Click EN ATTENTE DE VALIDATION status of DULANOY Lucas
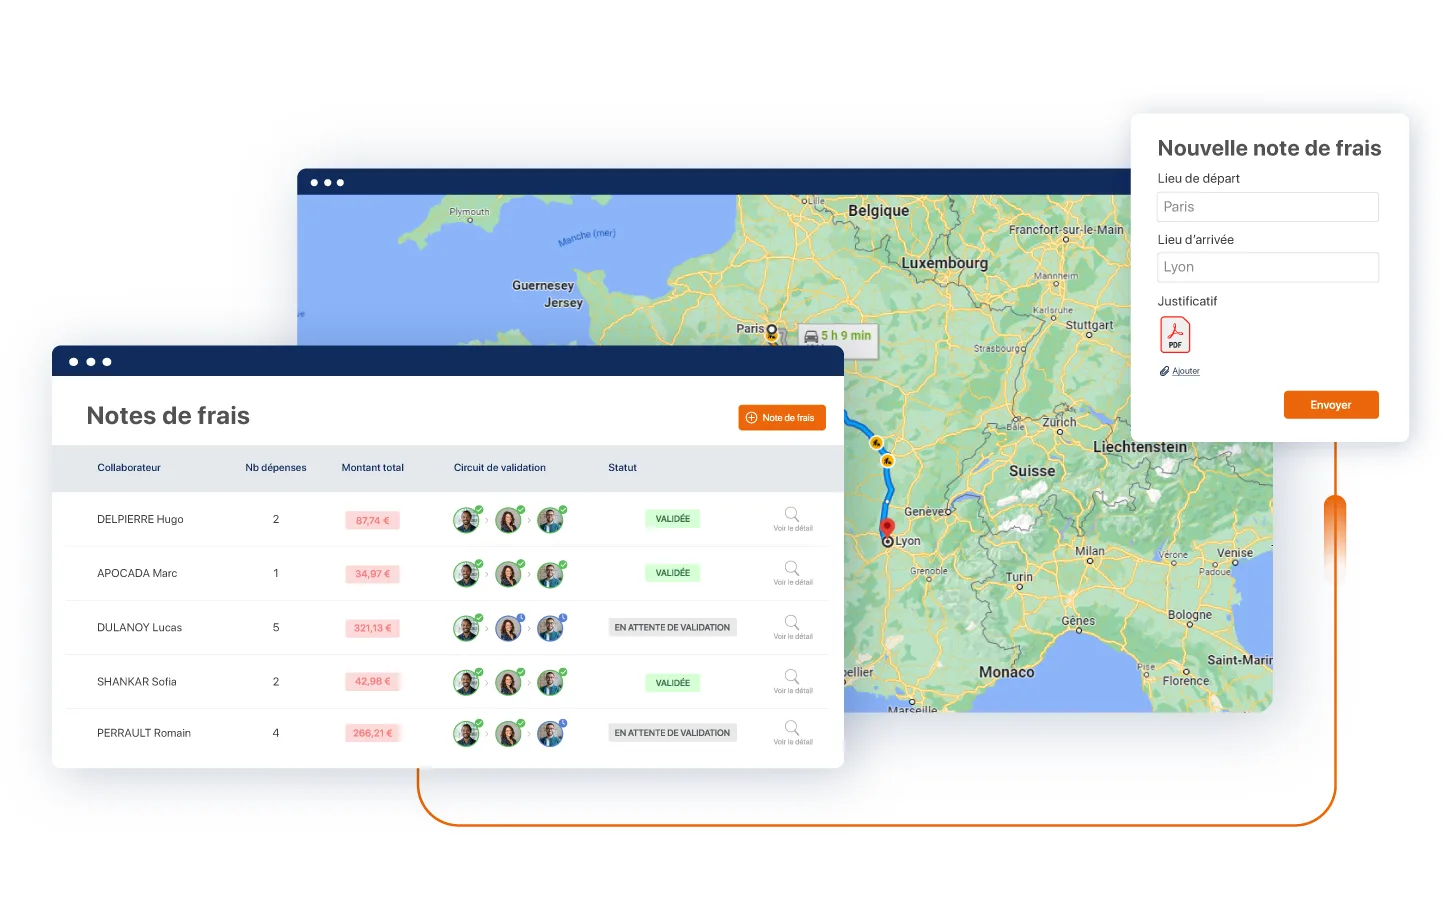 point(673,628)
